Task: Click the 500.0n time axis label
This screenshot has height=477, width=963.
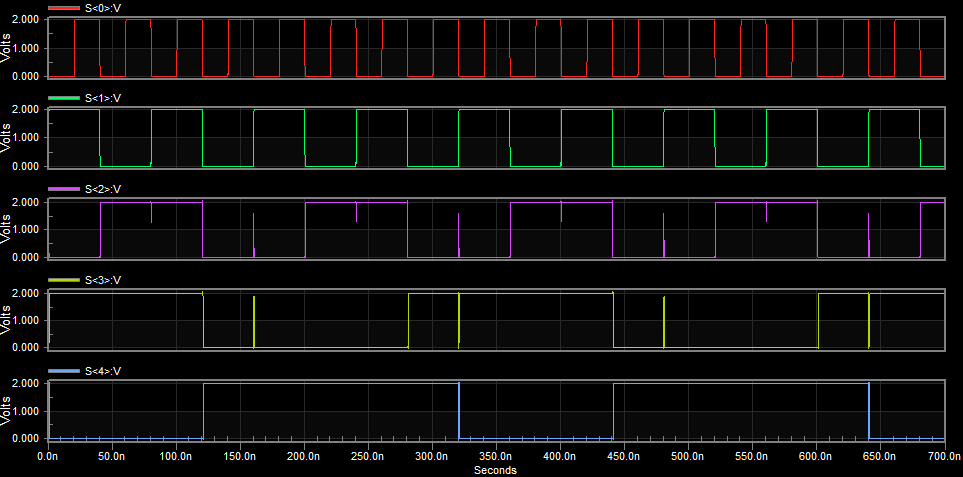Action: [x=688, y=457]
